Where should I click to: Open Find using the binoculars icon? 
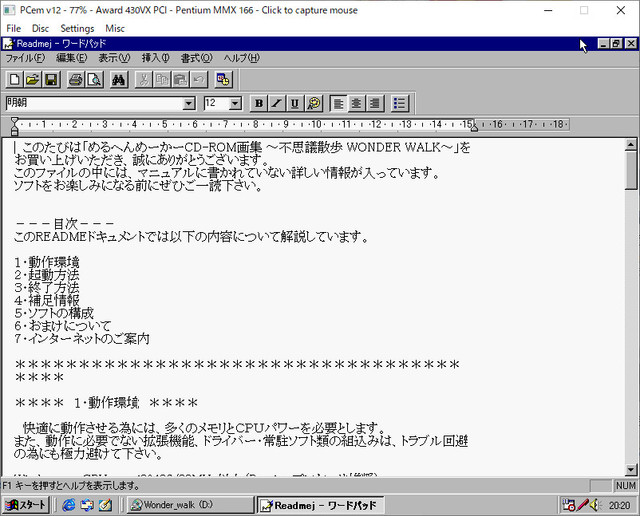[119, 80]
